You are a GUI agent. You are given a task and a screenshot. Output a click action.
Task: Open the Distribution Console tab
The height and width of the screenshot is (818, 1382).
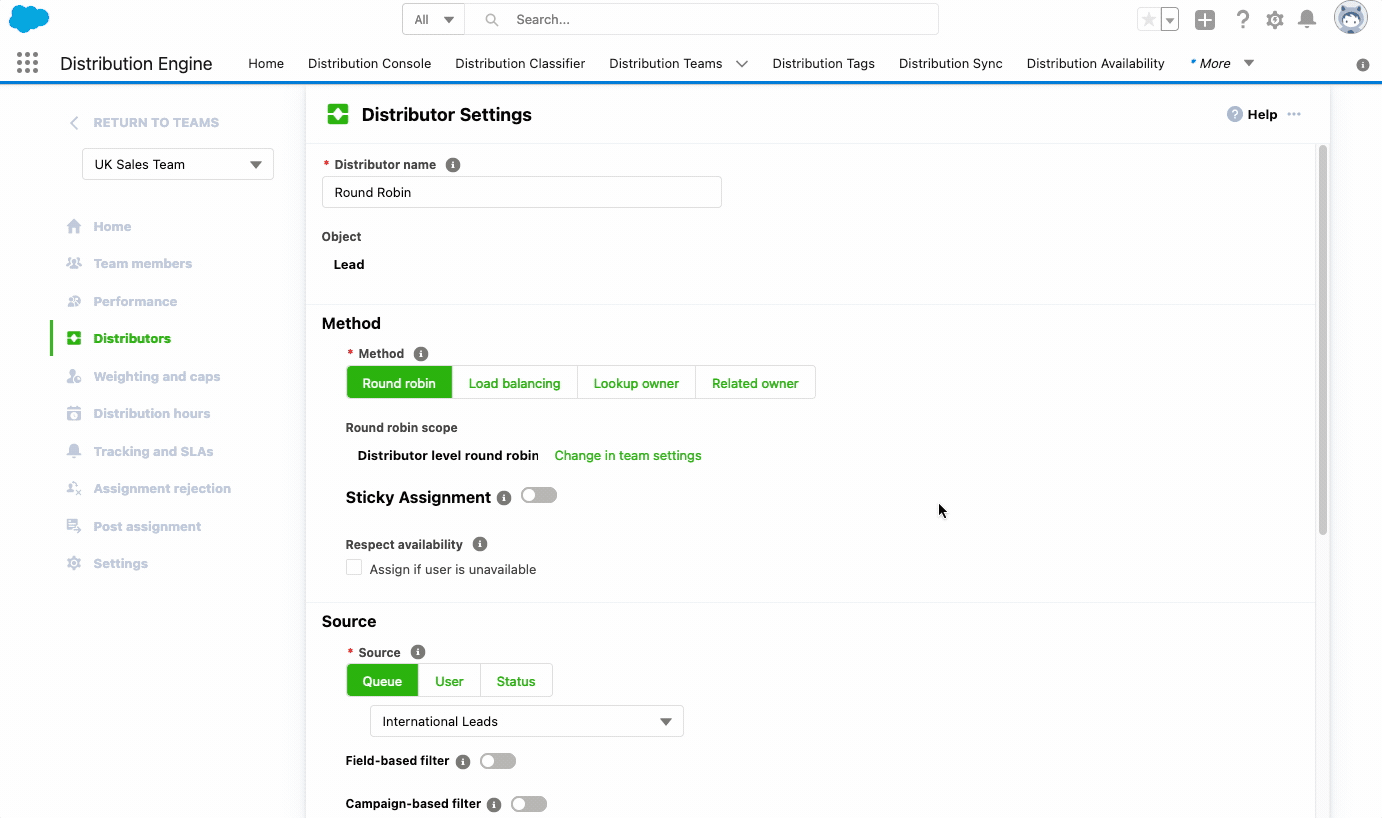pyautogui.click(x=370, y=63)
